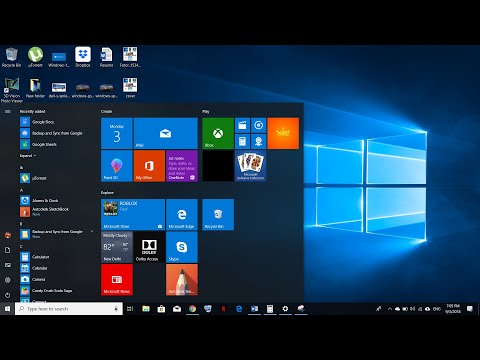480x360 pixels.
Task: Open the Task View button
Action: [130, 309]
